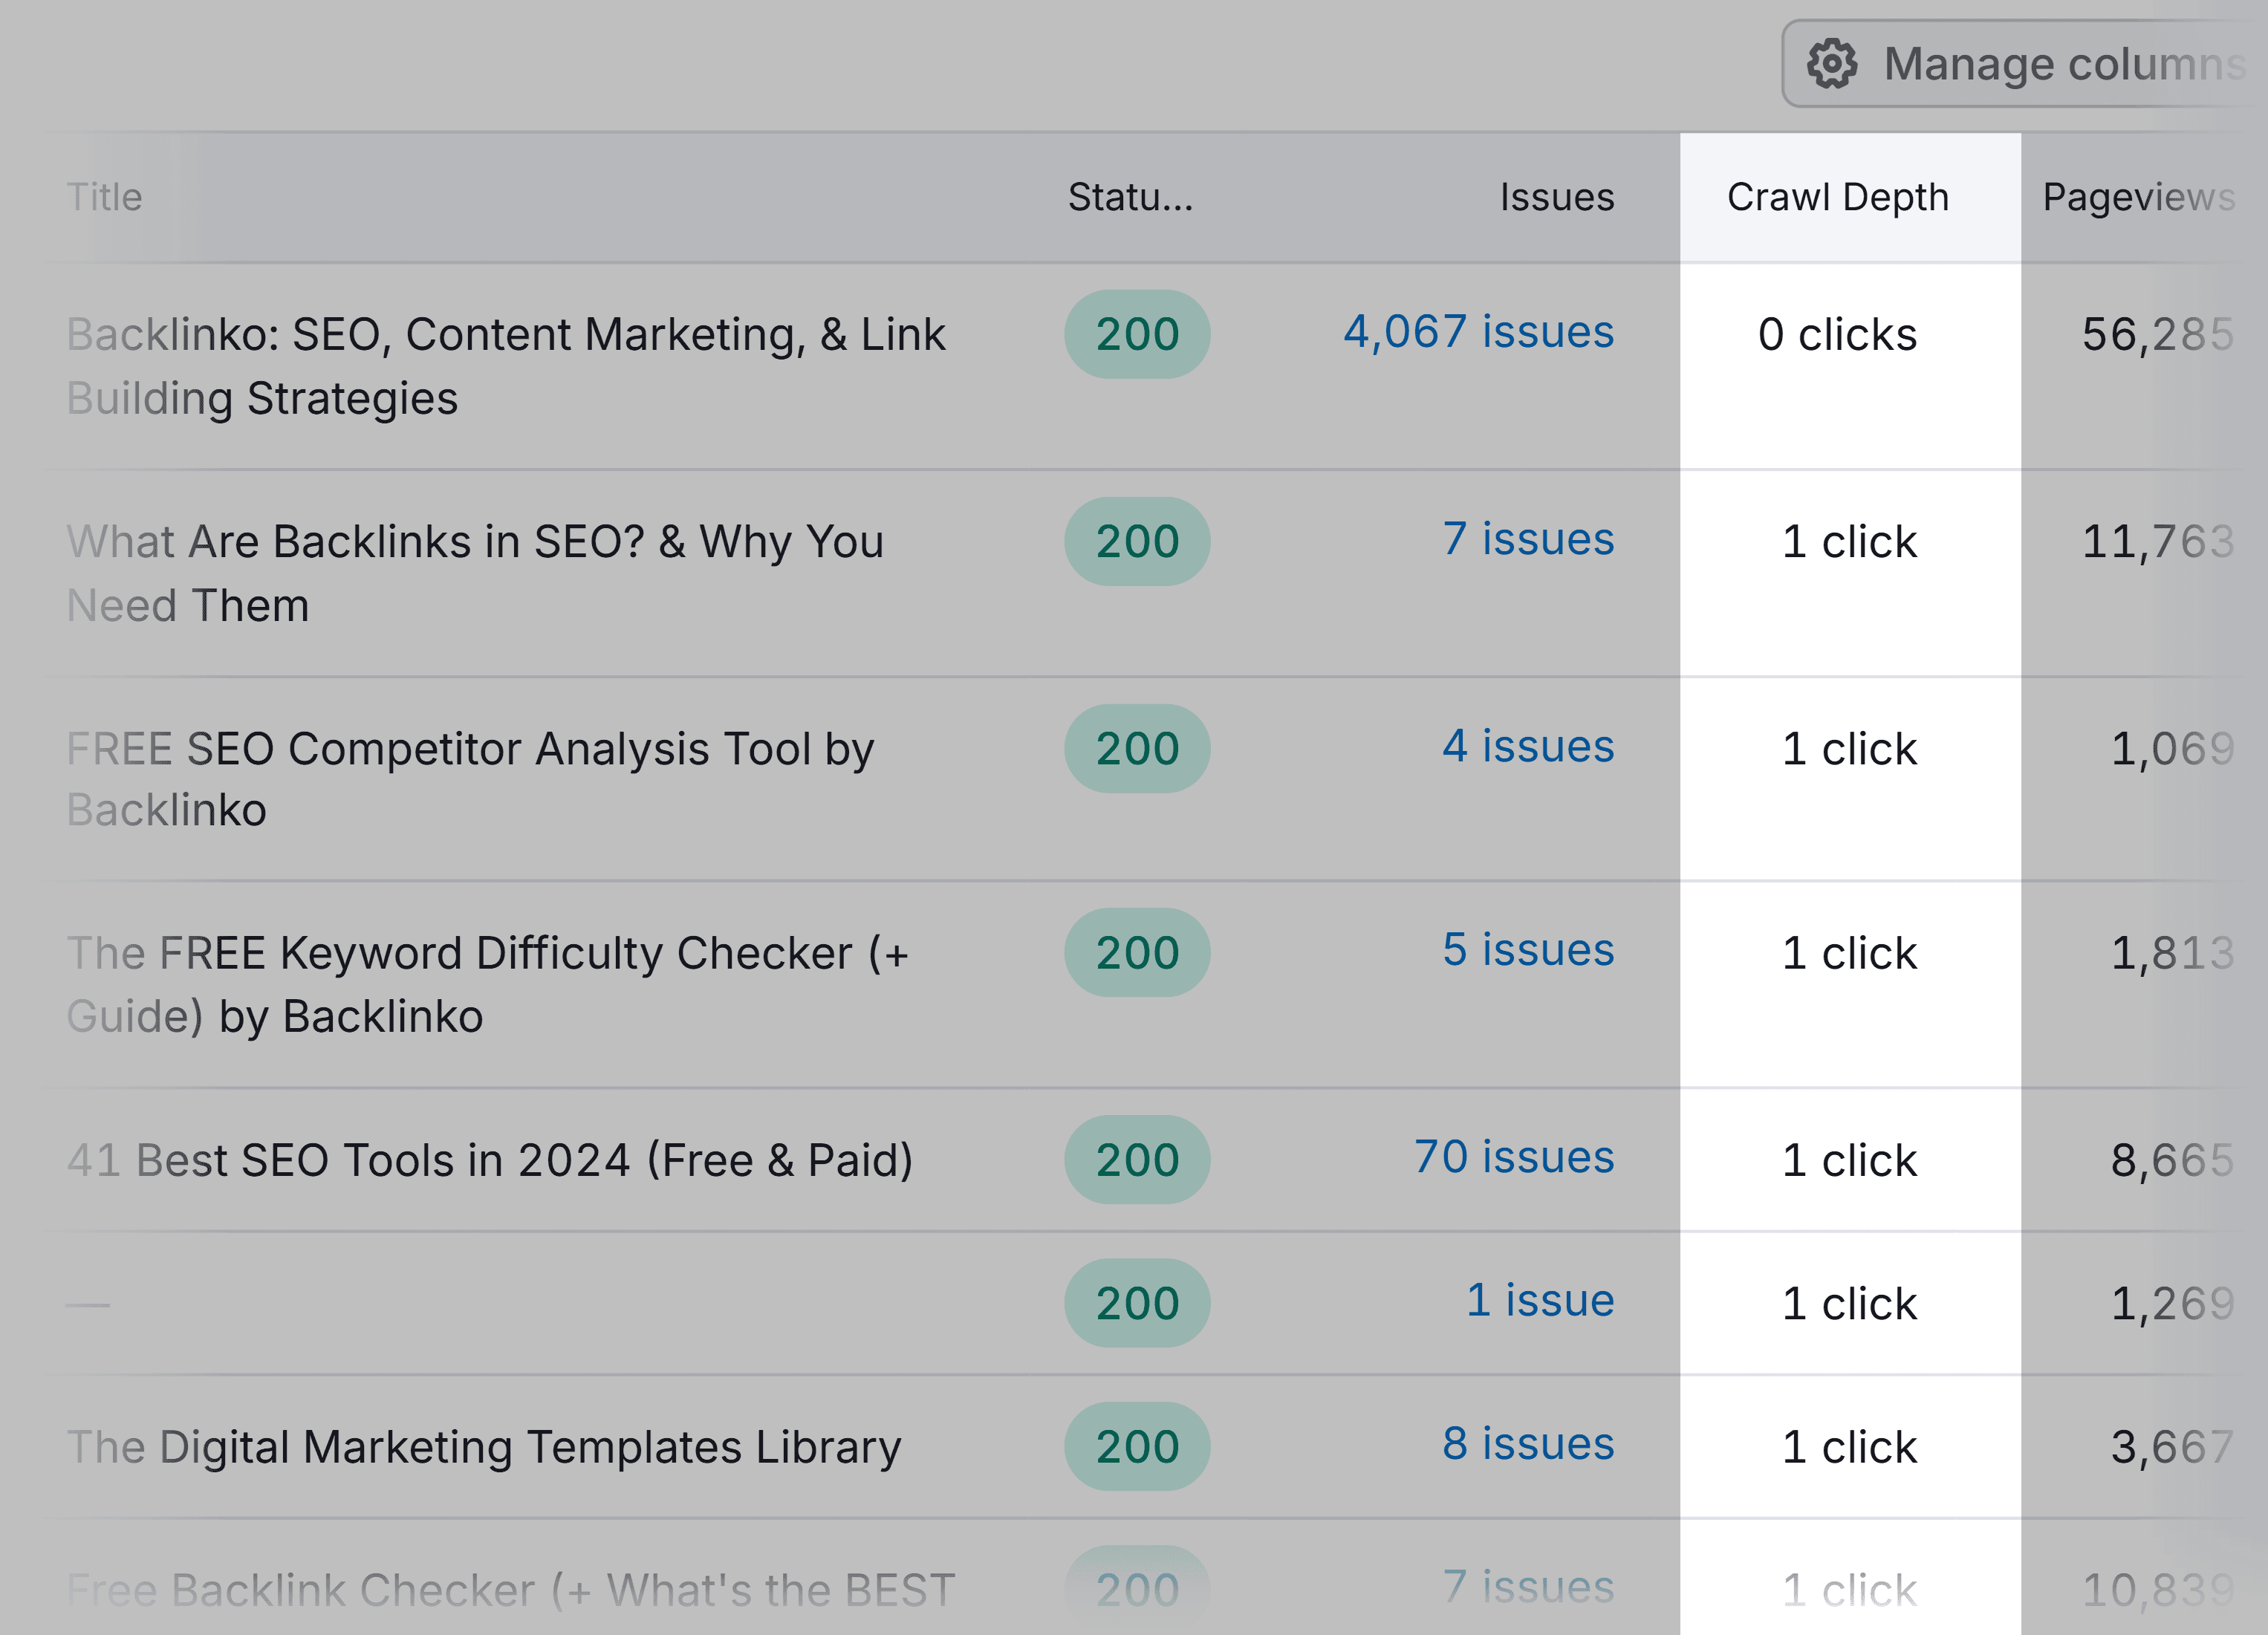Click 1 click cell in the untitled row
2268x1635 pixels.
pos(1849,1303)
